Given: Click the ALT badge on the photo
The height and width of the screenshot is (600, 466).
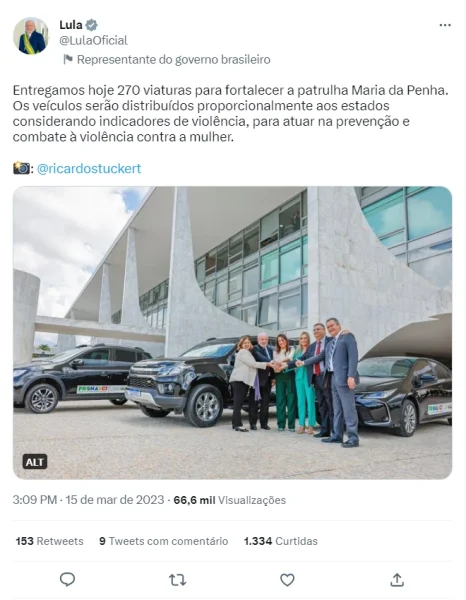Looking at the screenshot, I should [35, 462].
